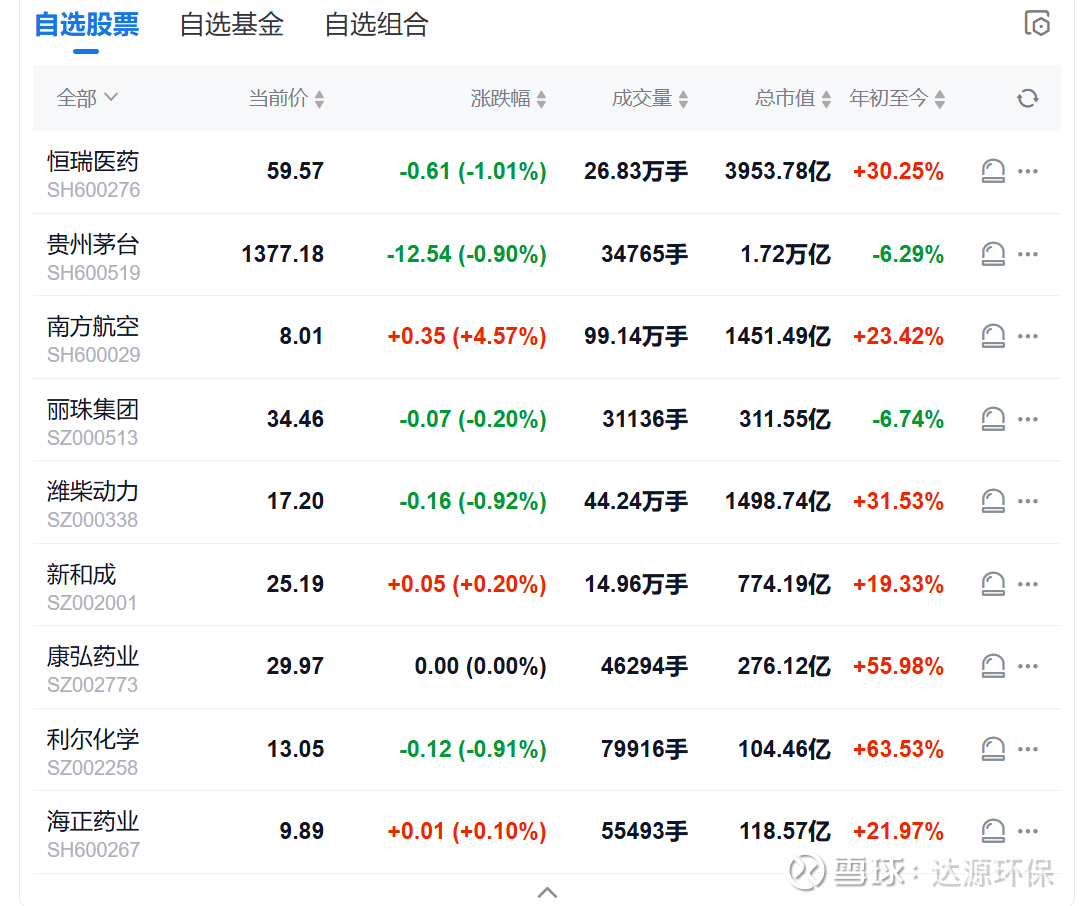Click stock code SZ000513
Screen dimensions: 1086x906
pyautogui.click(x=92, y=438)
